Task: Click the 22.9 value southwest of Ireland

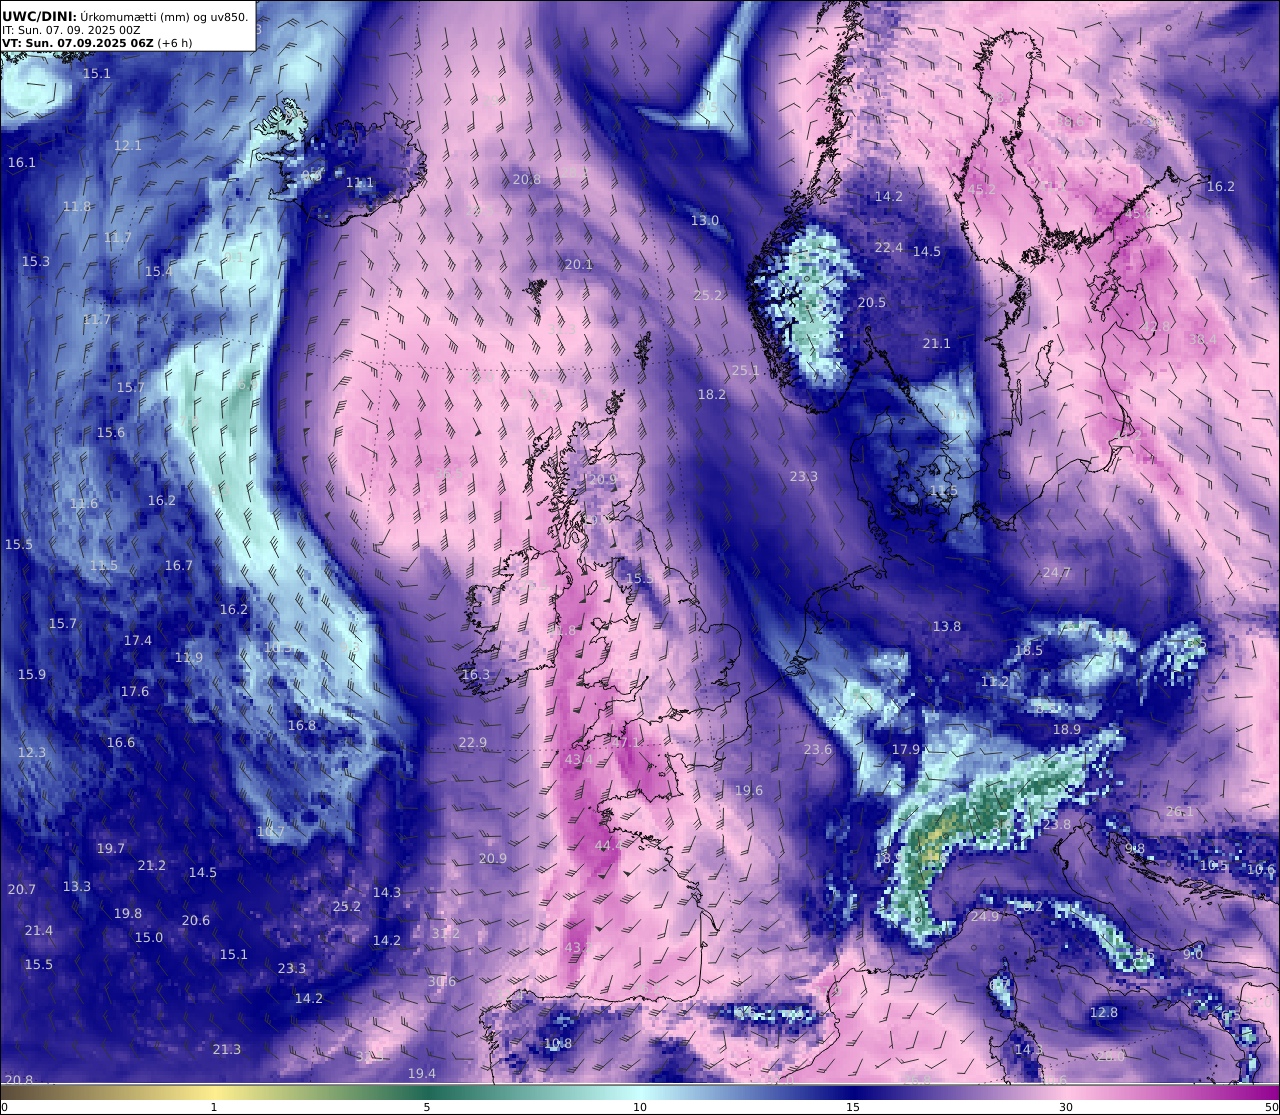Action: pos(473,742)
